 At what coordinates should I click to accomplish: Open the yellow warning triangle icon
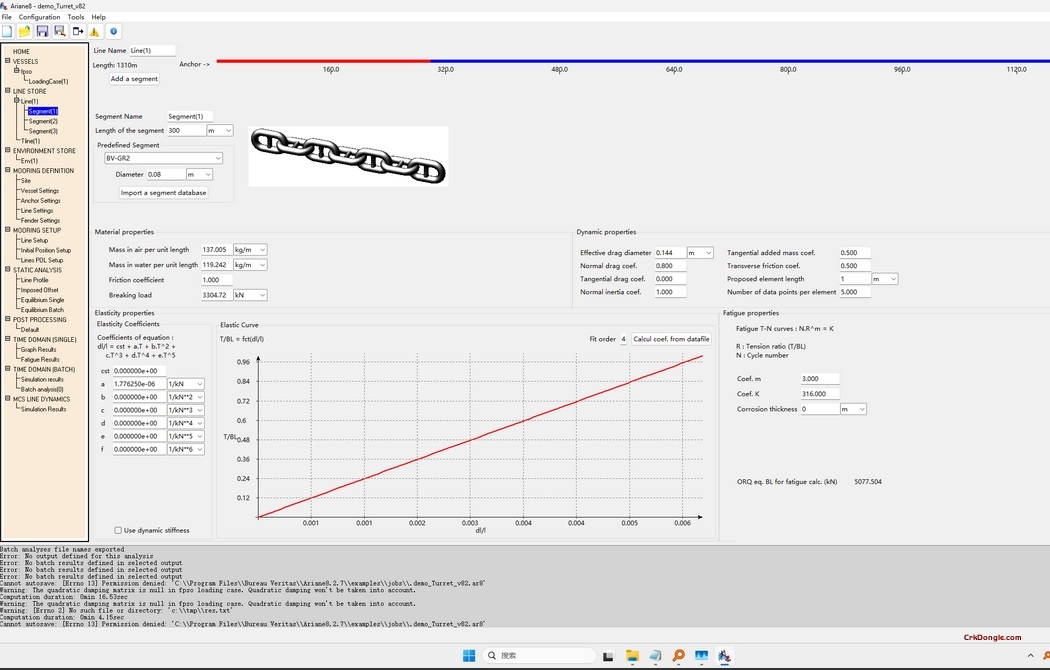tap(95, 32)
